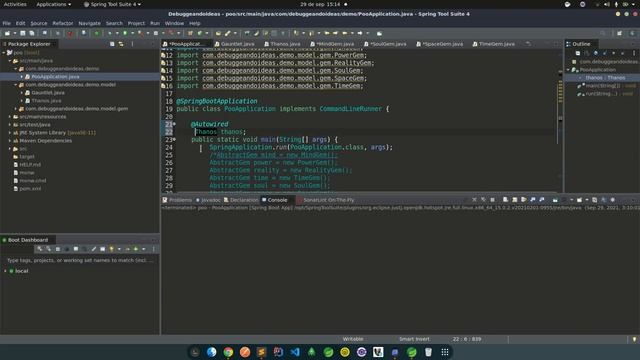The height and width of the screenshot is (360, 640).
Task: Select PooApplication.java in Package Explorer
Action: coord(55,76)
